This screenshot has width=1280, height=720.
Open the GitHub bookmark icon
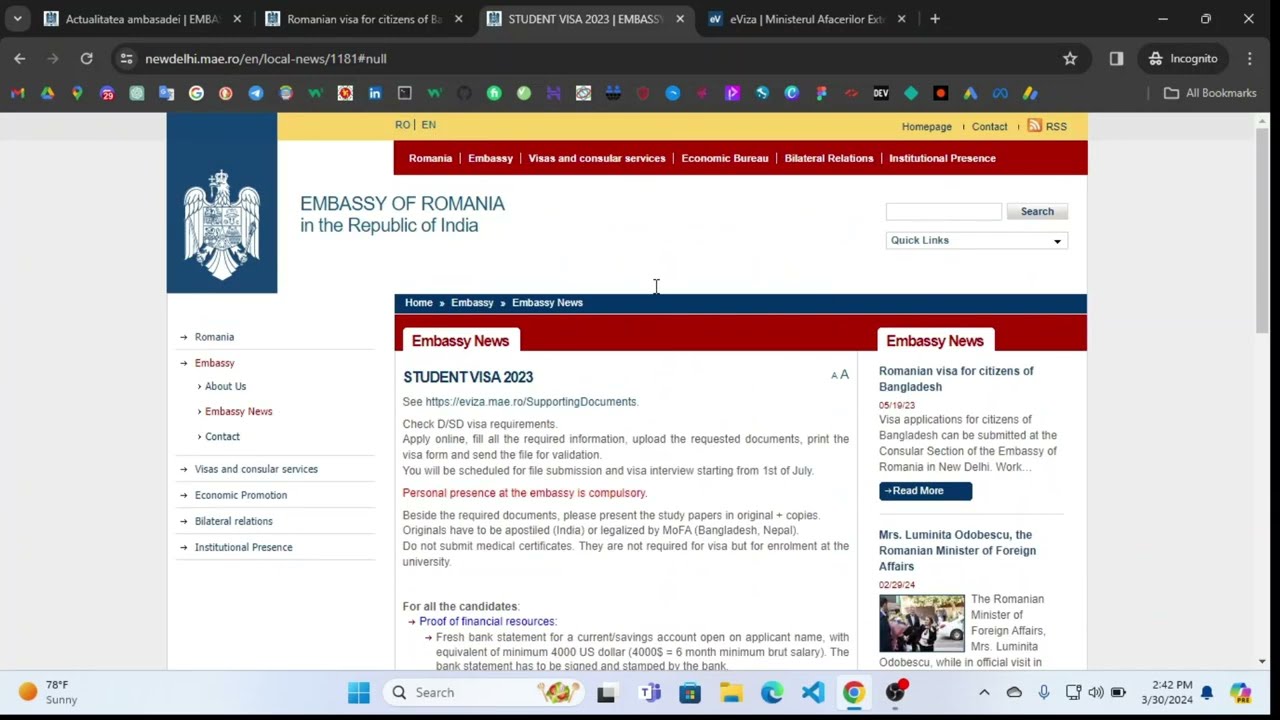click(464, 93)
